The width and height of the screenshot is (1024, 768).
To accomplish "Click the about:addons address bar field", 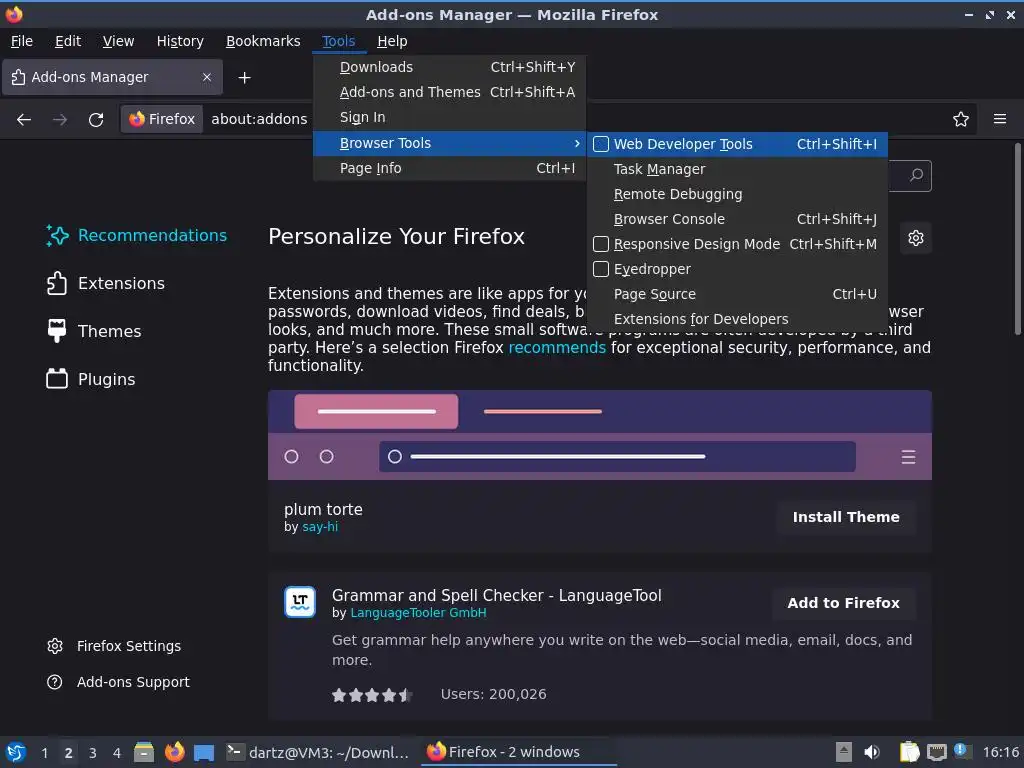I will click(x=259, y=119).
